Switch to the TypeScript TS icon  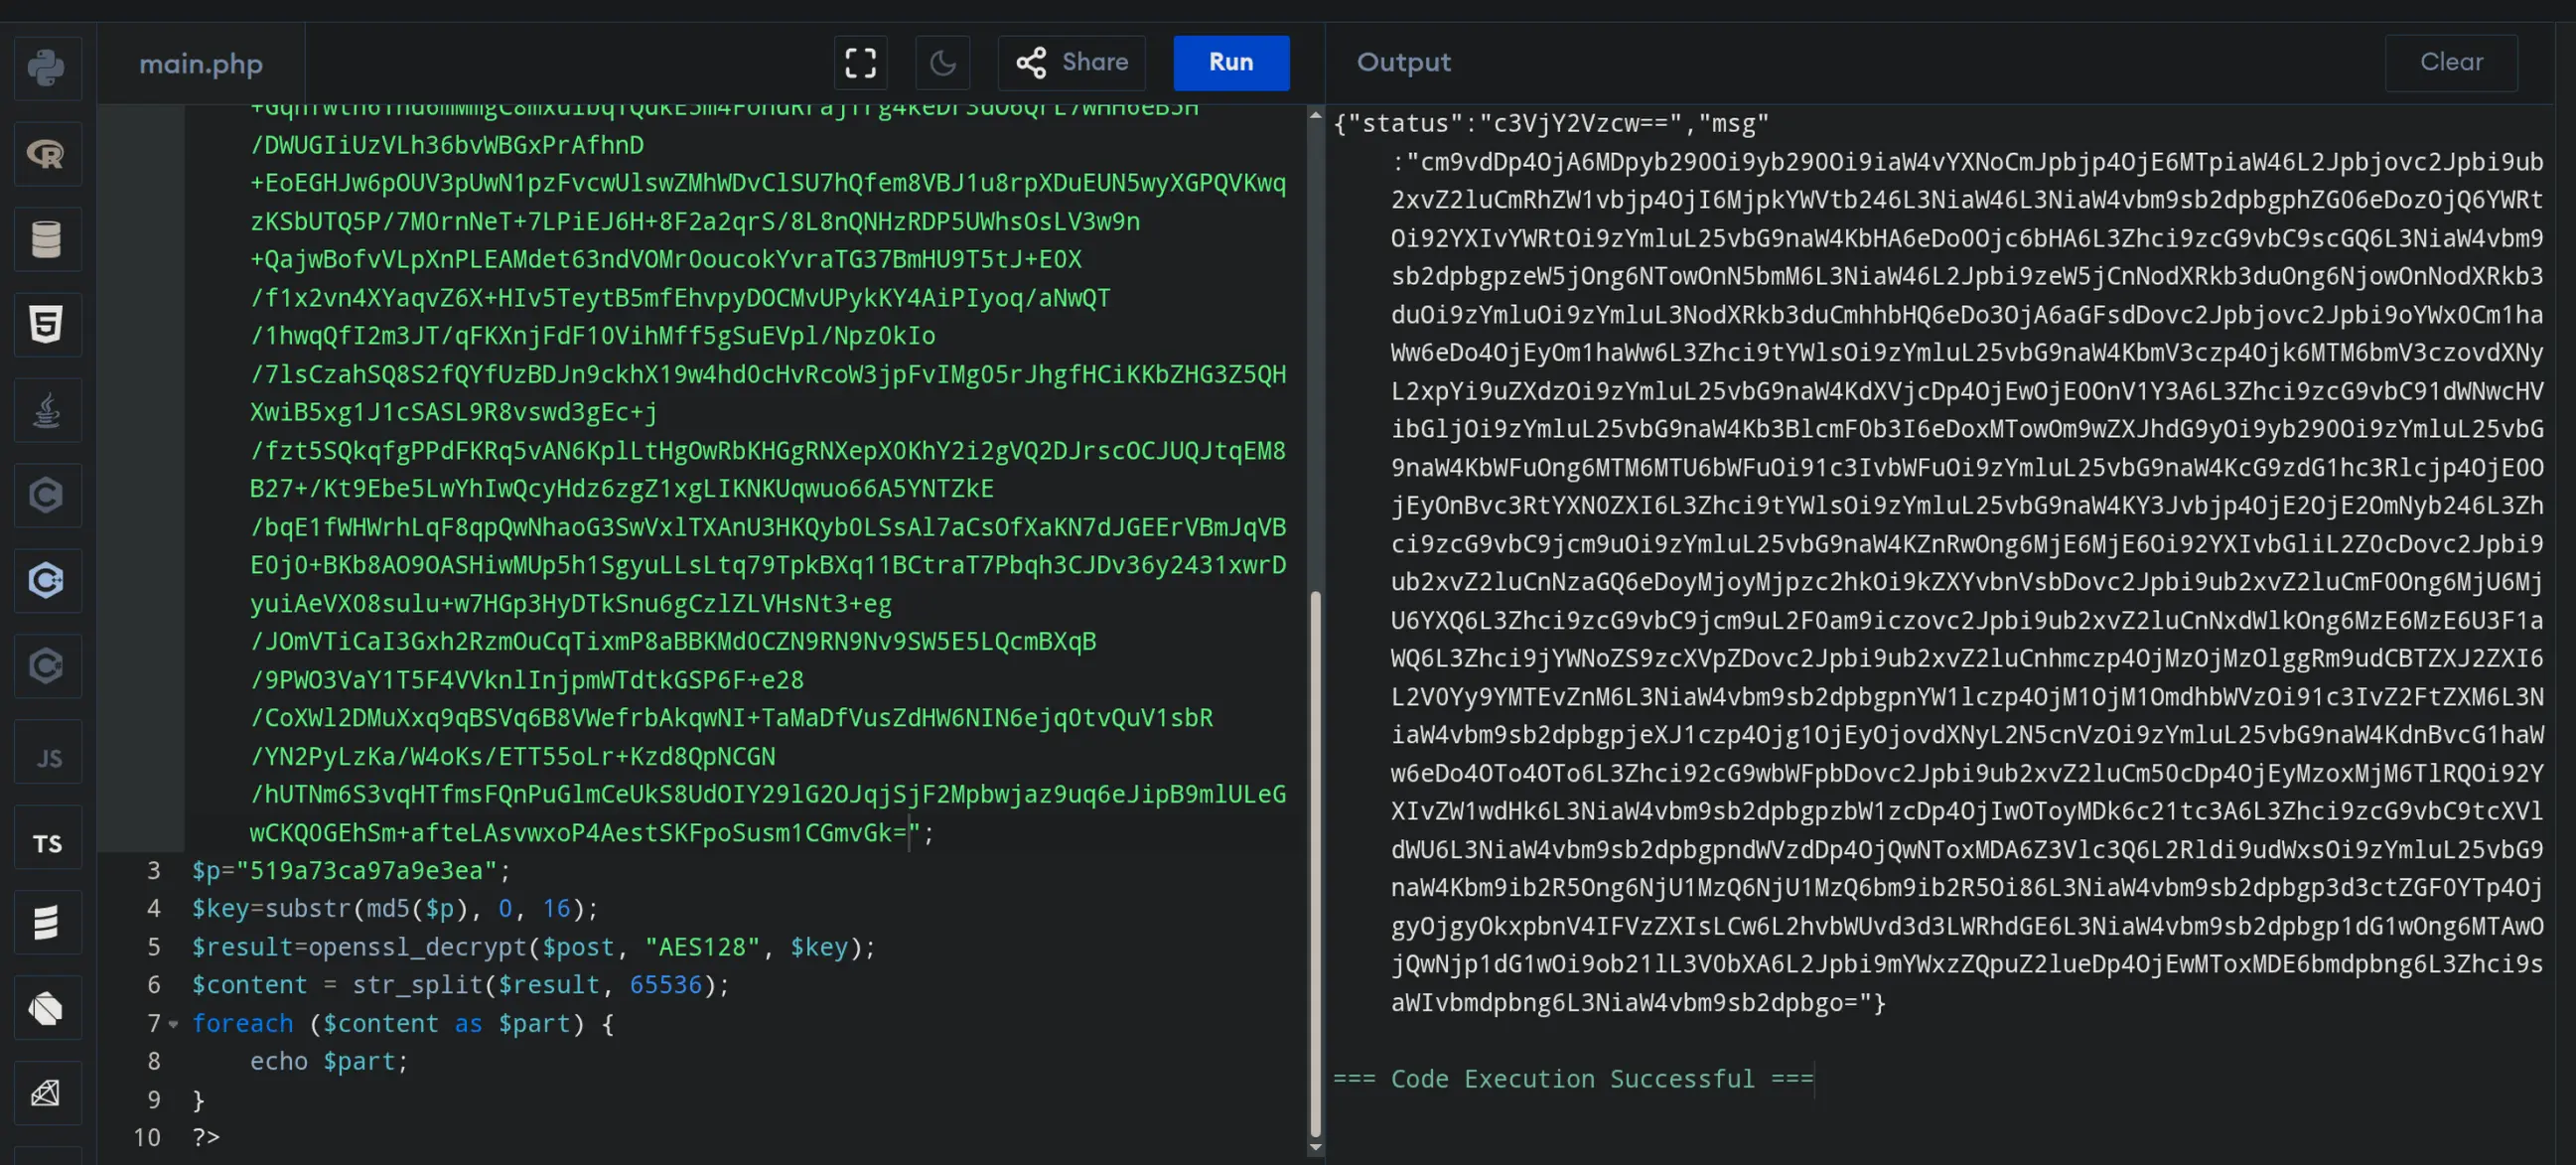[x=46, y=843]
